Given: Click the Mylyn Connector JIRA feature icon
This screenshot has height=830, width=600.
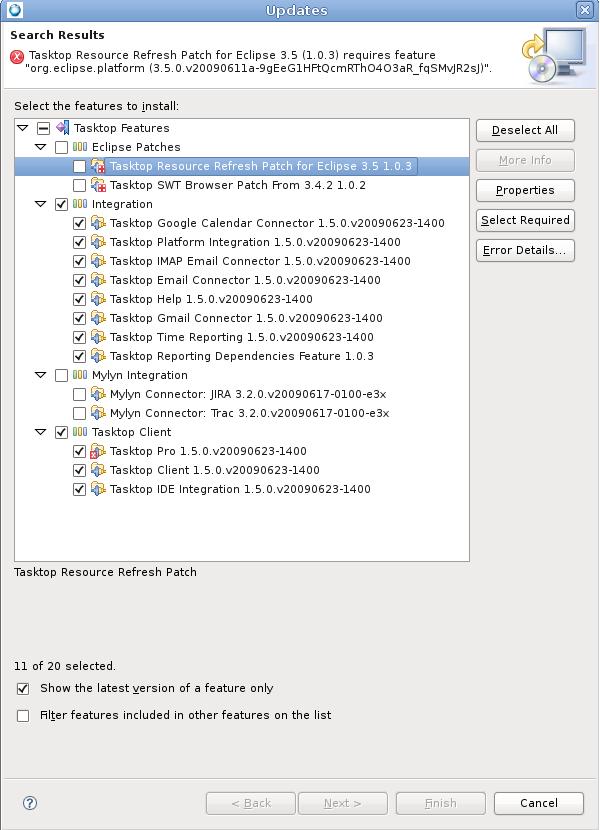Looking at the screenshot, I should point(98,394).
